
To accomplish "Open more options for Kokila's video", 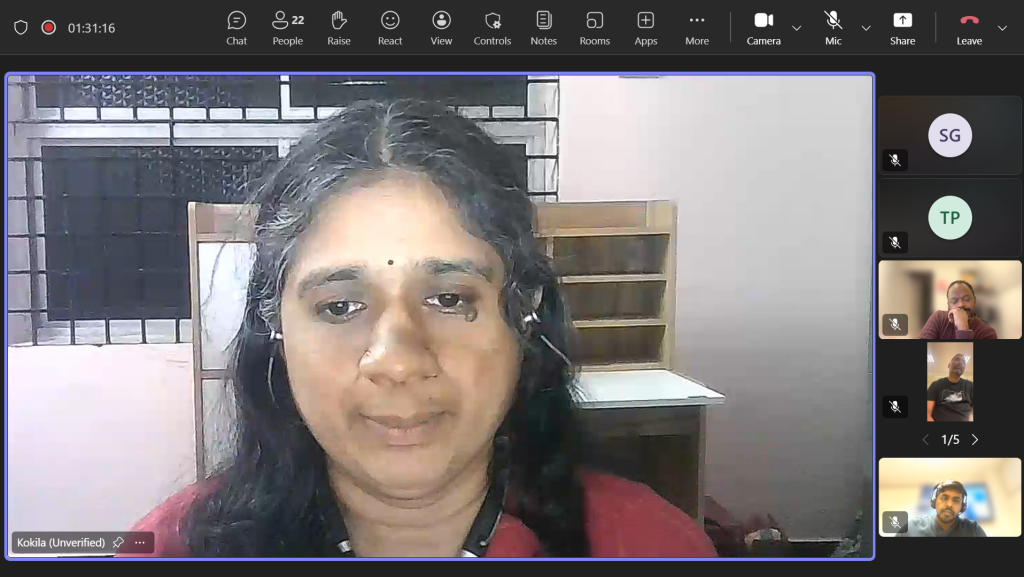I will (140, 543).
